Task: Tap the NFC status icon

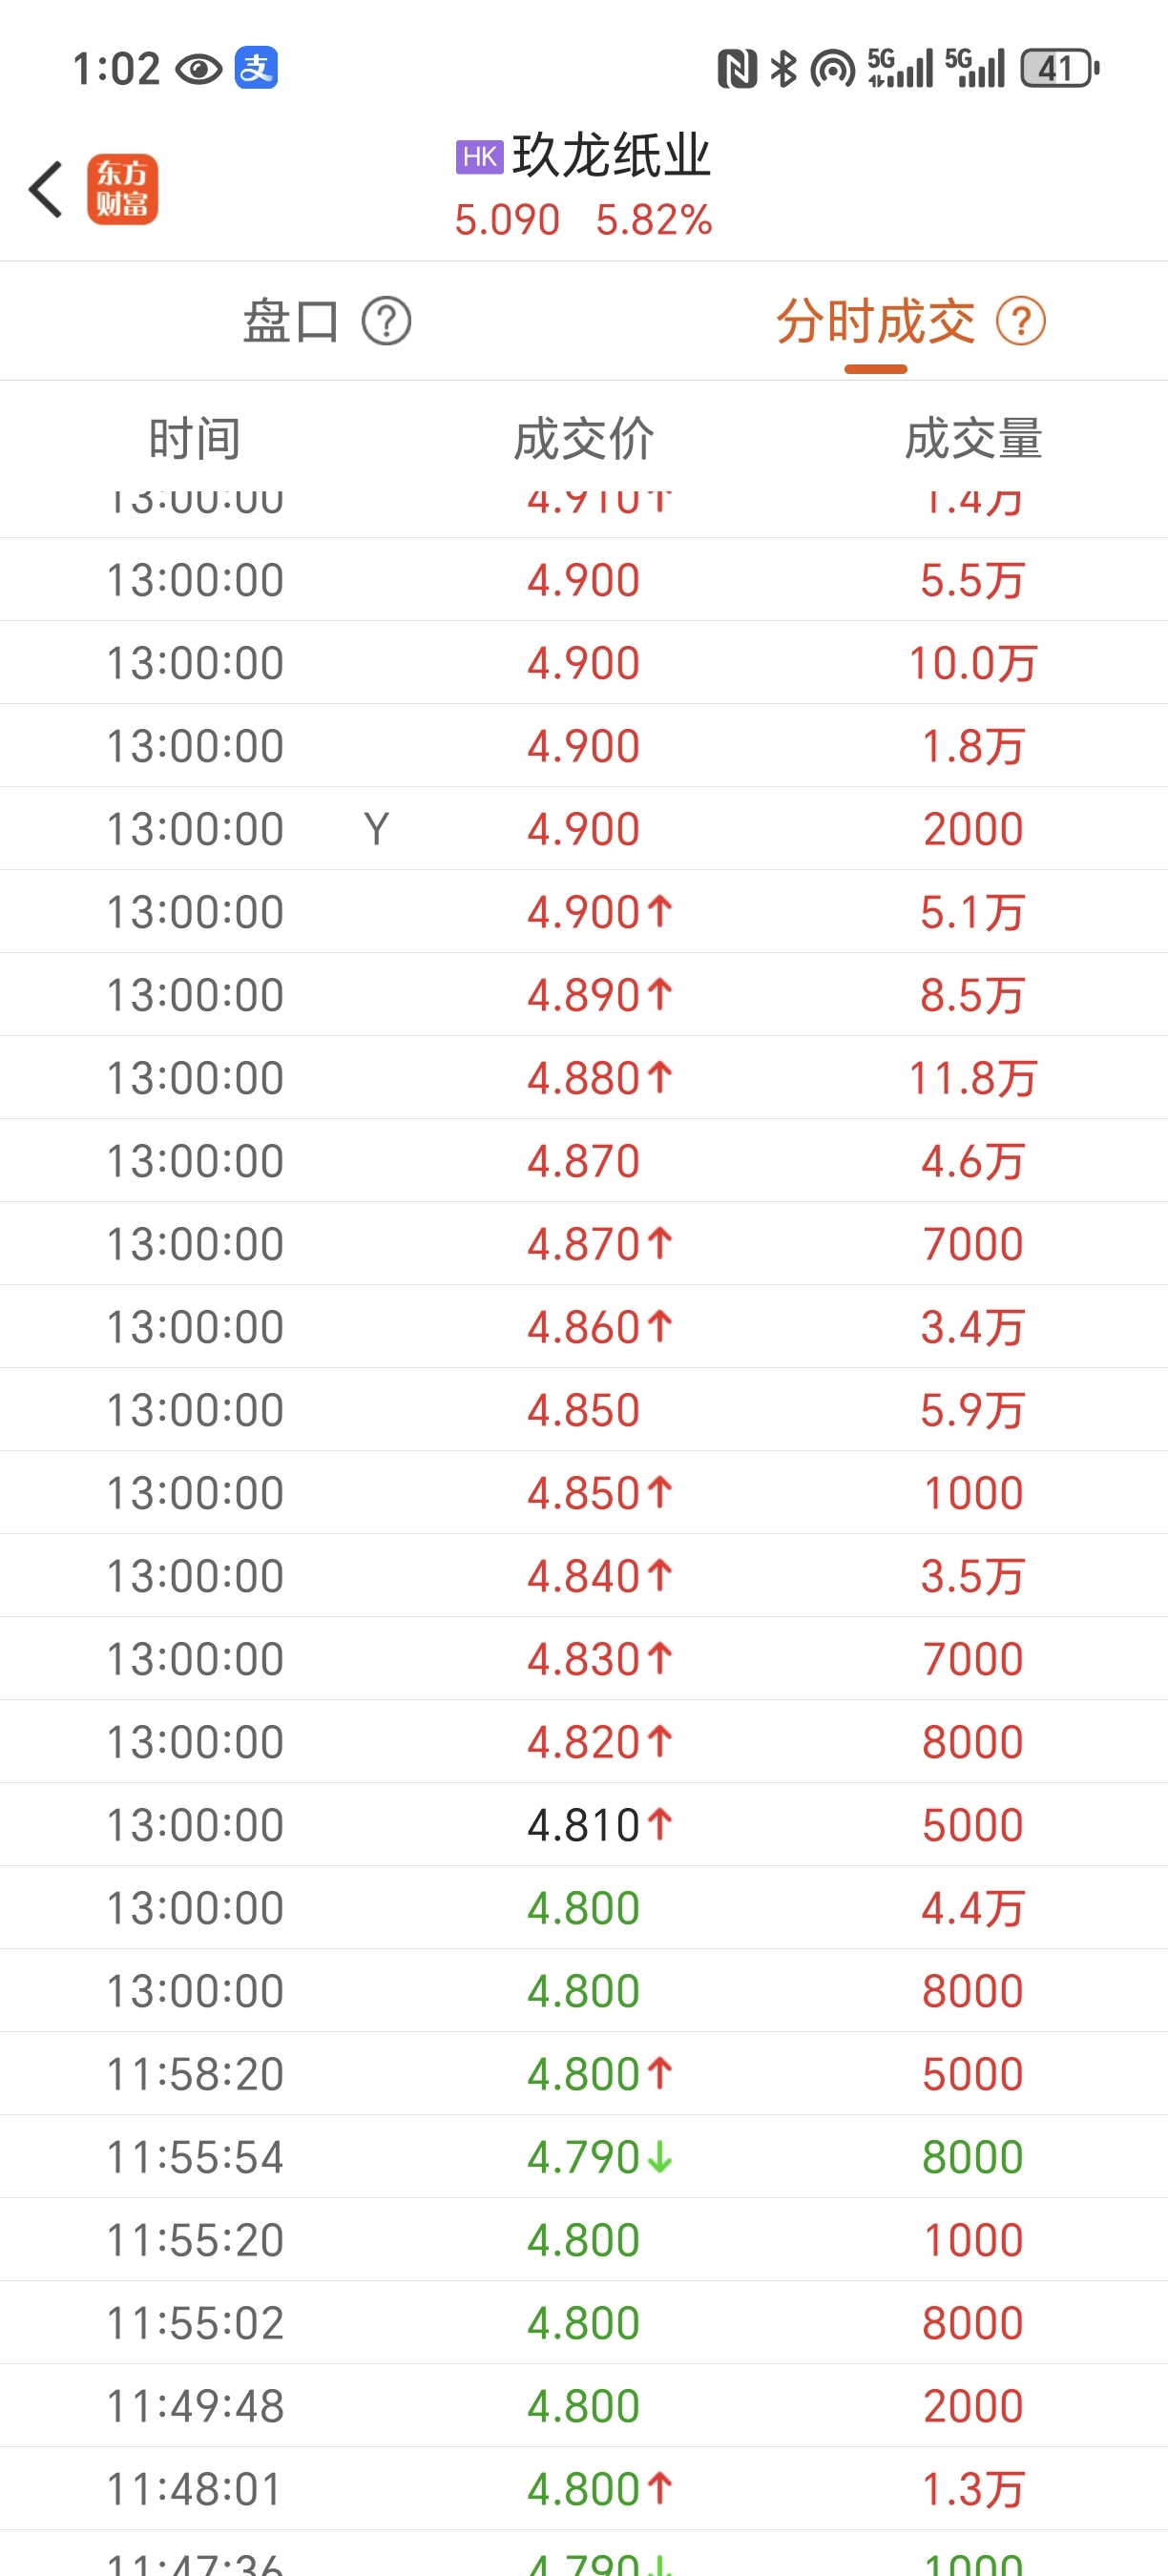Action: (737, 69)
